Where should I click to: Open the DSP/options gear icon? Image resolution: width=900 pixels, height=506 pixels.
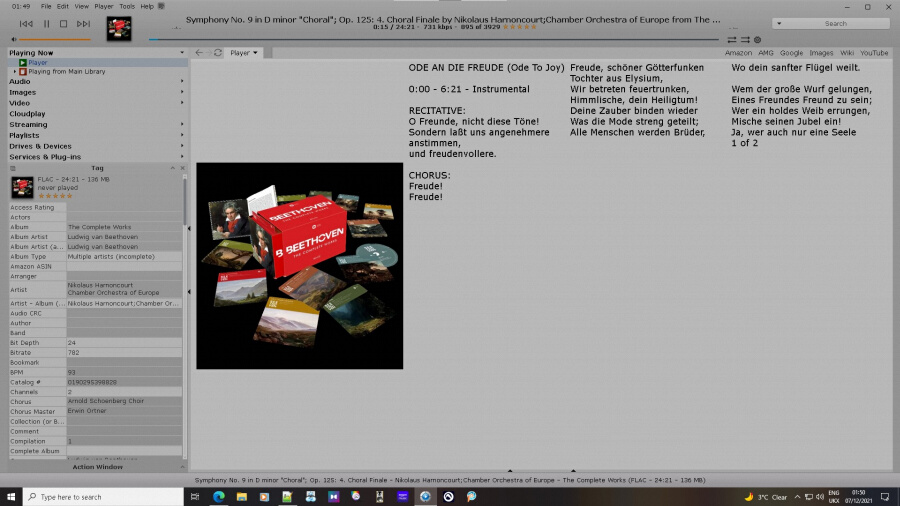758,40
